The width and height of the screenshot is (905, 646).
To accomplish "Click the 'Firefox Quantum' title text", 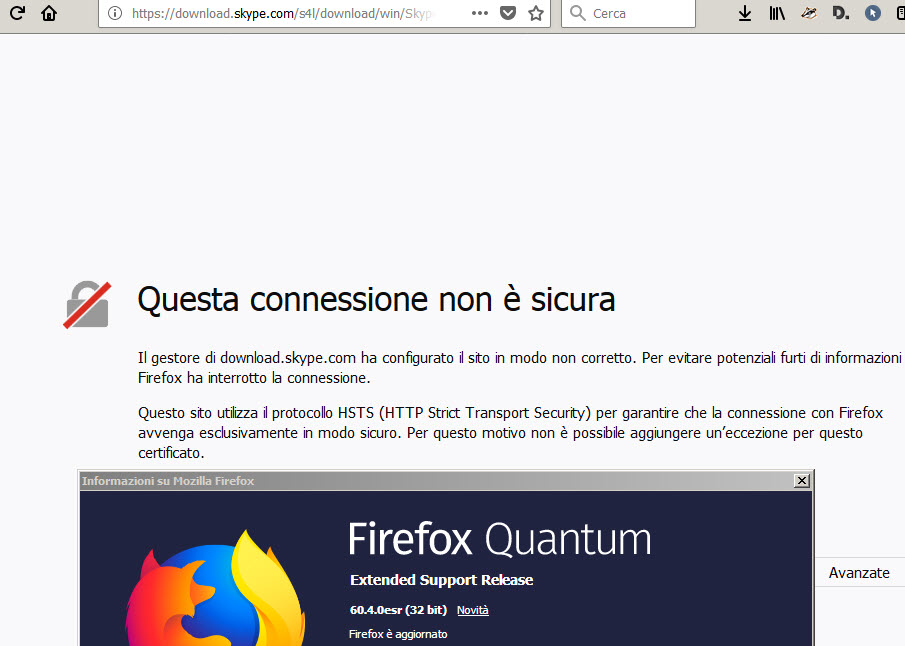I will 500,539.
